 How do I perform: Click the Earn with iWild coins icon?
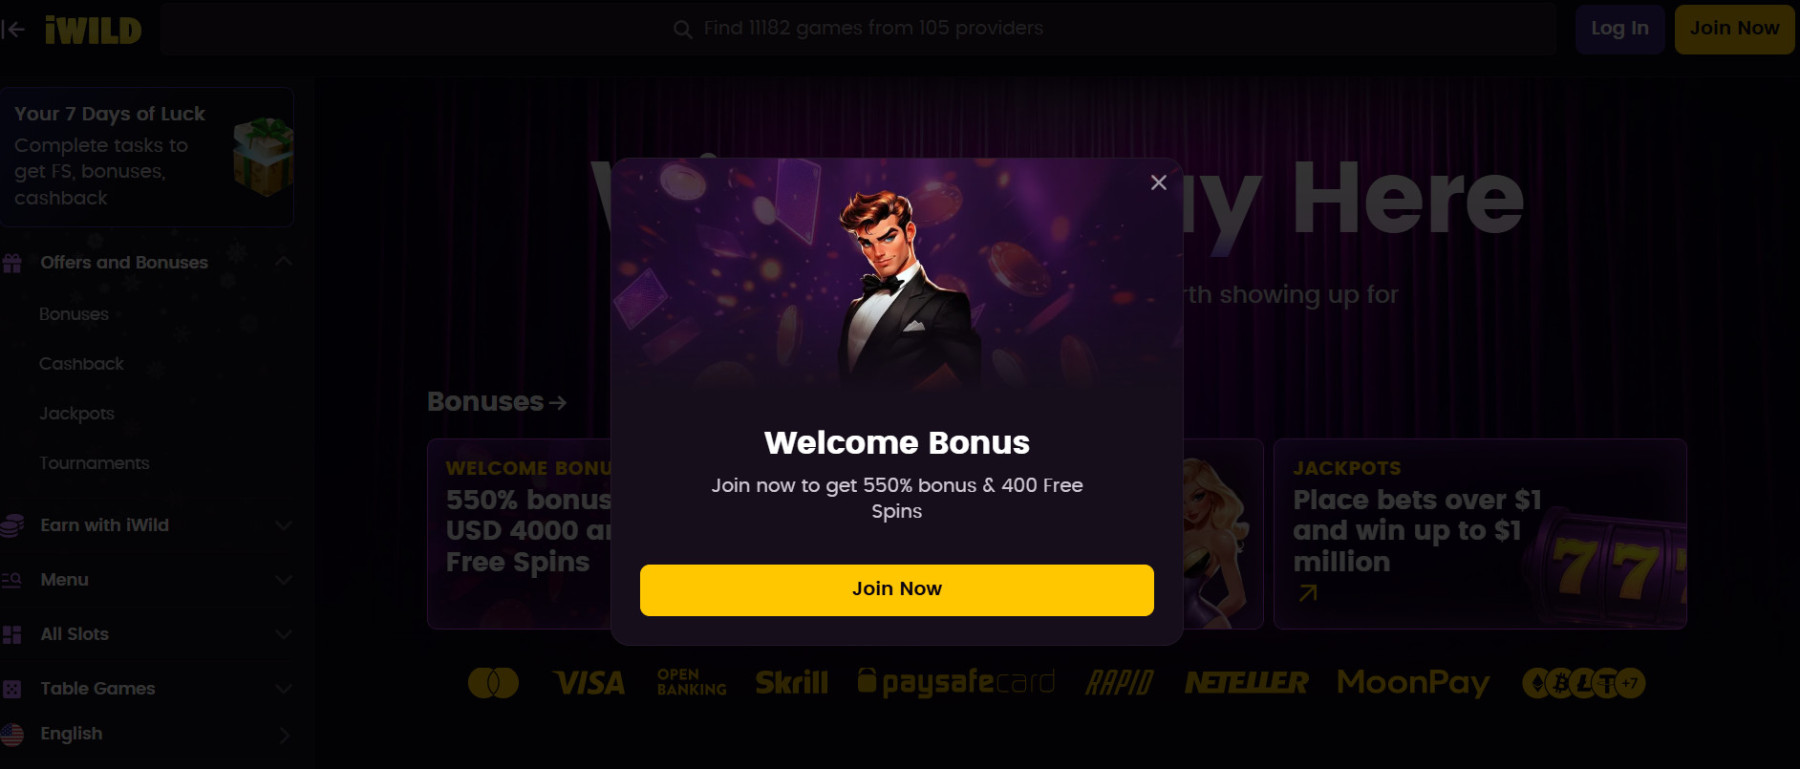click(12, 525)
